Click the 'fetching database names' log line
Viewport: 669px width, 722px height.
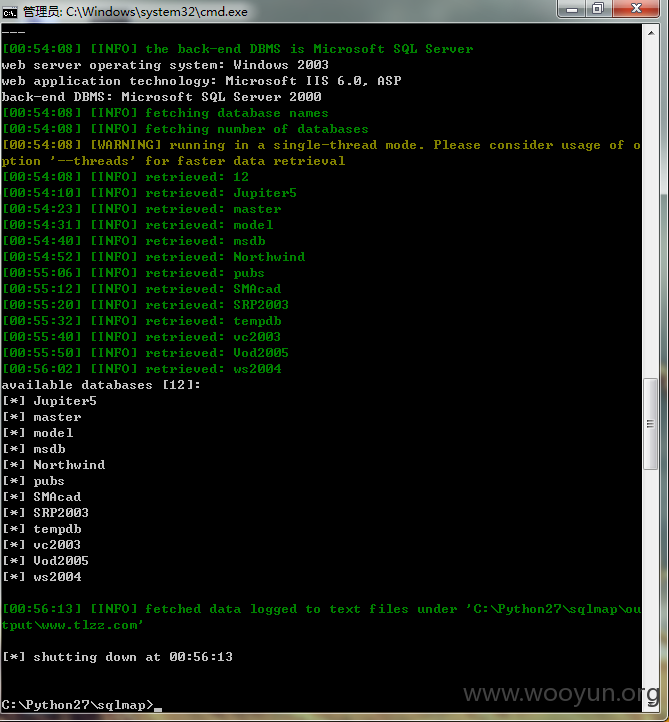pyautogui.click(x=165, y=113)
